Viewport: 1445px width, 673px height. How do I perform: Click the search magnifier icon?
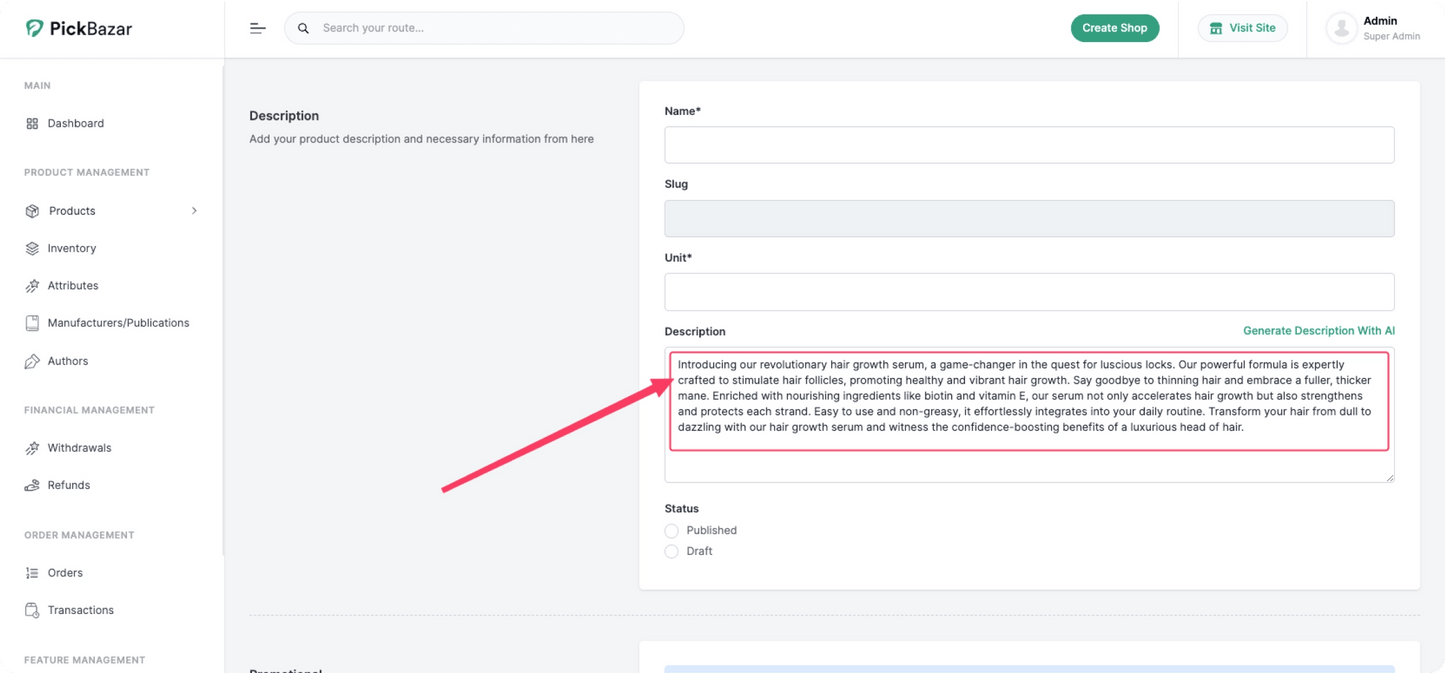coord(303,28)
